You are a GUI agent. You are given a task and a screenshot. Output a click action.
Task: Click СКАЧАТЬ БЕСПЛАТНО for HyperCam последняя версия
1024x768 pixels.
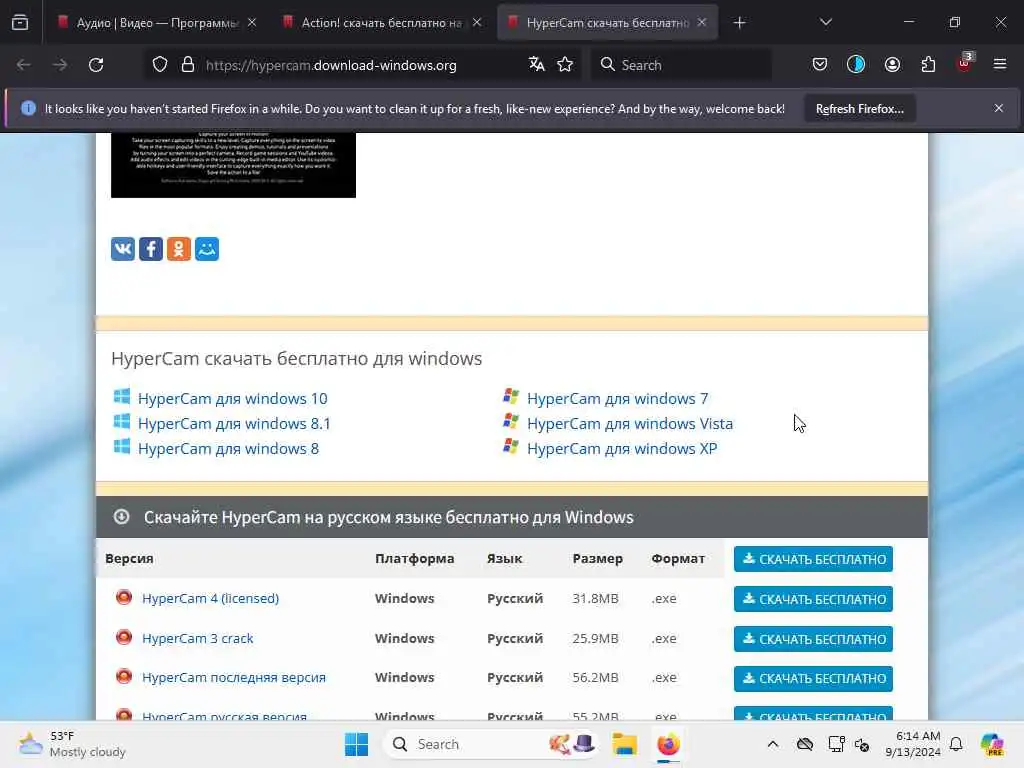(813, 679)
